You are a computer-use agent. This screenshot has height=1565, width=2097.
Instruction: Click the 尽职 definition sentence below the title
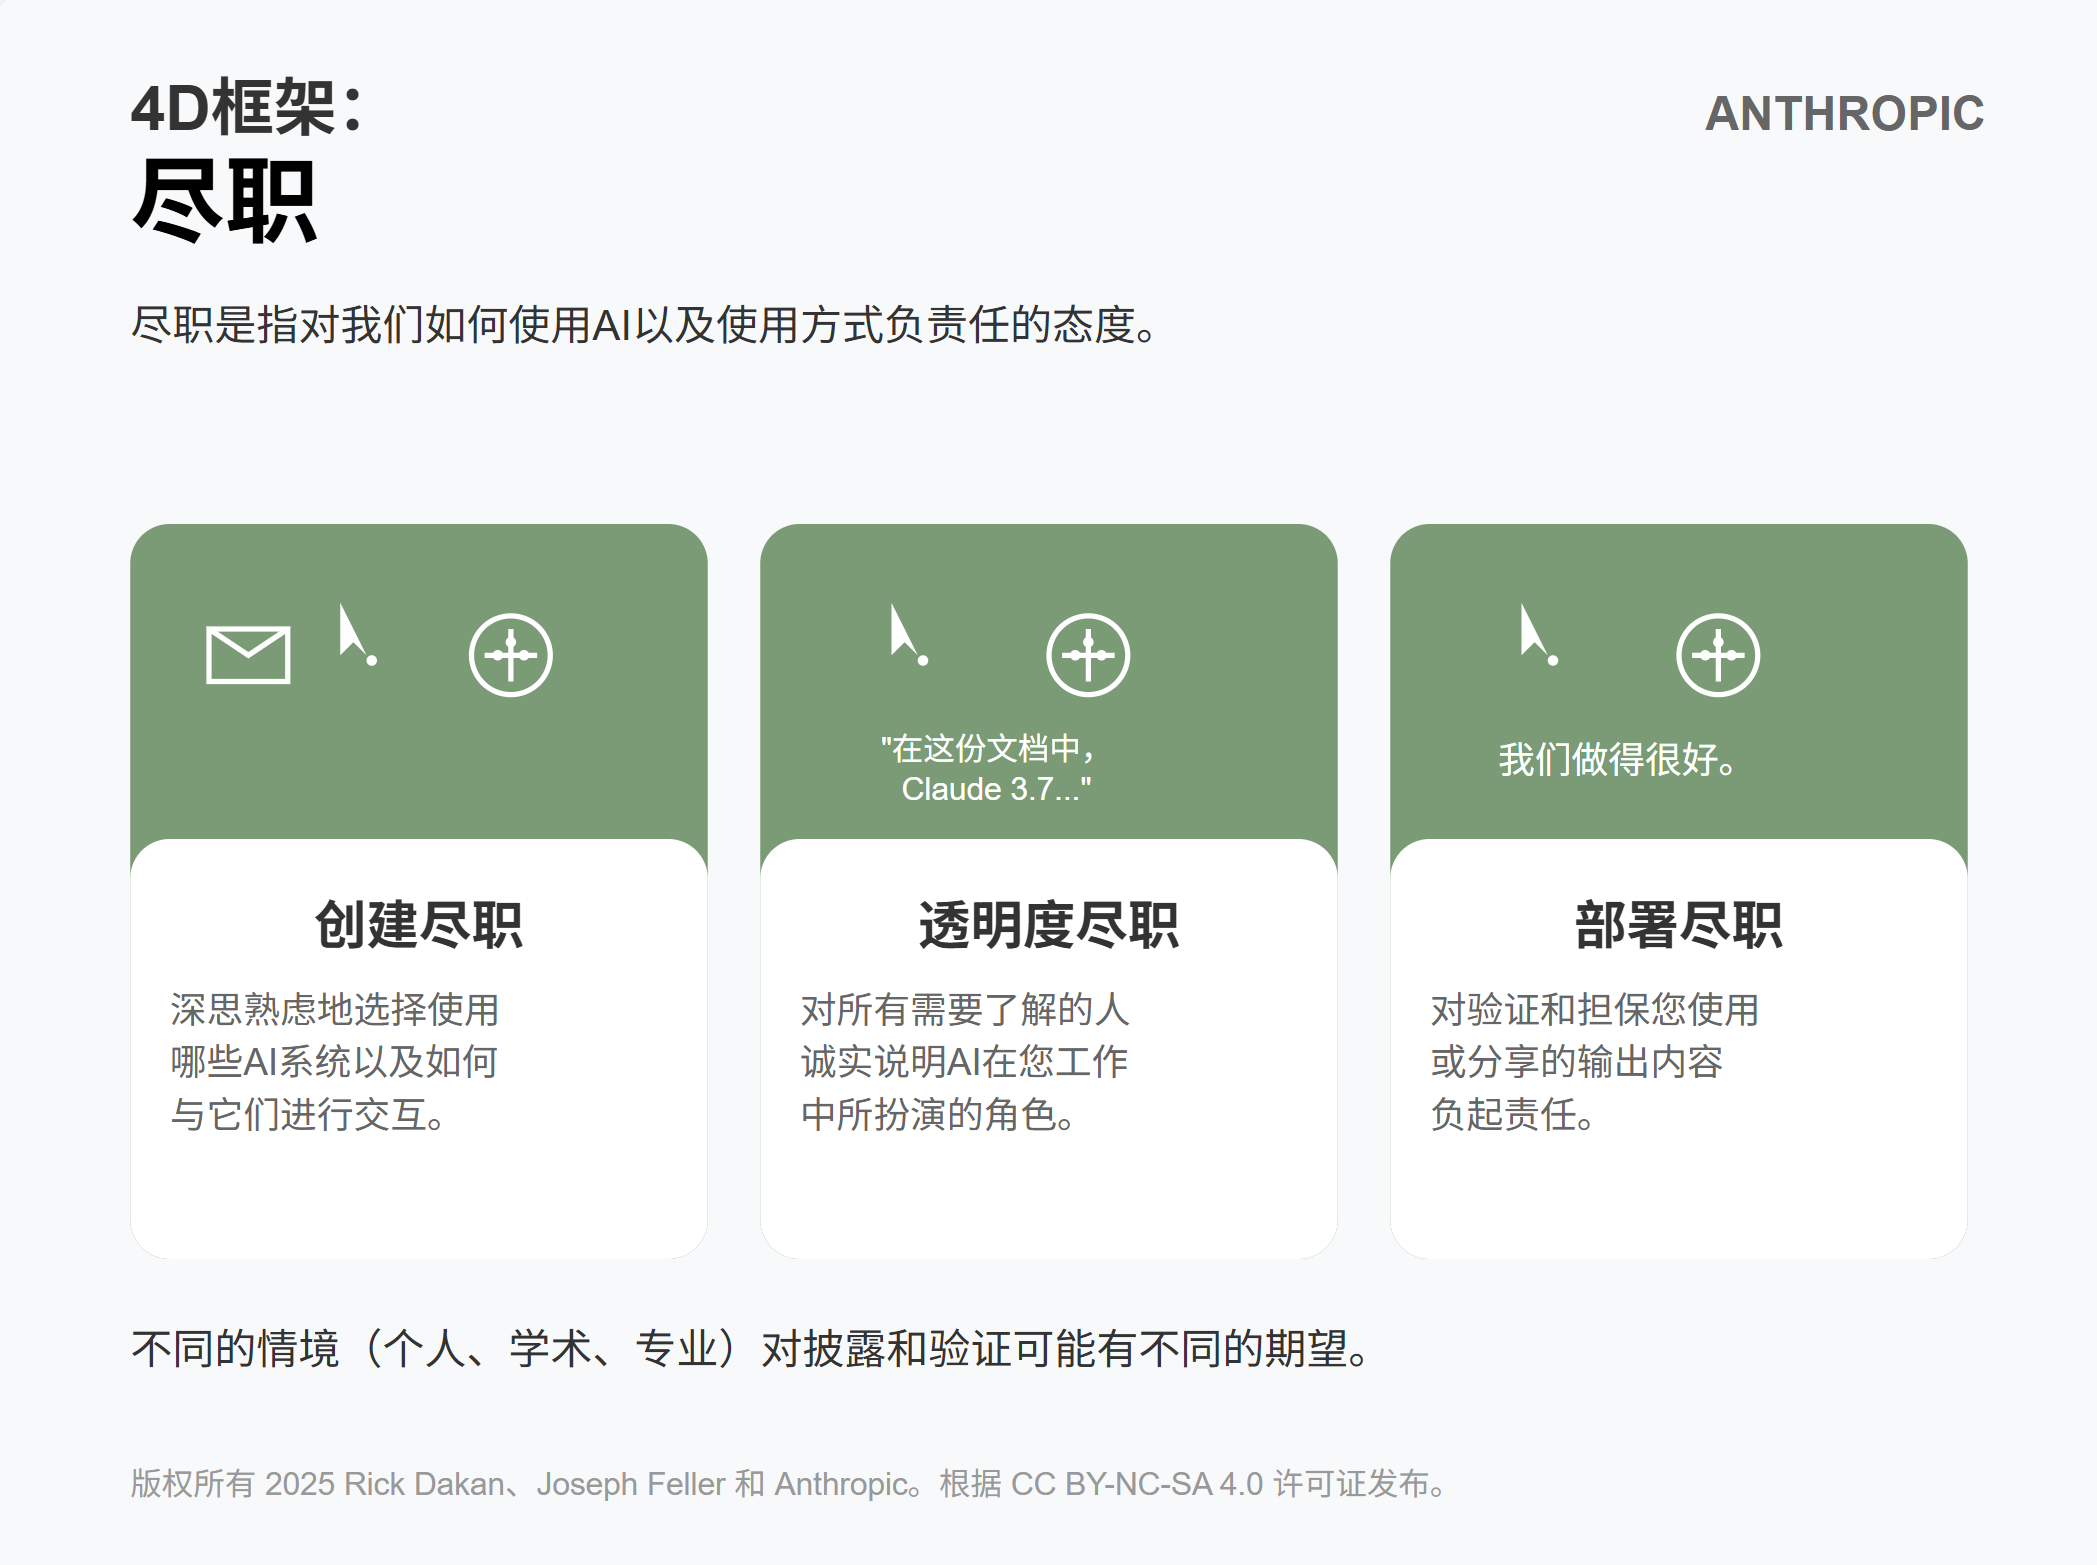coord(643,322)
